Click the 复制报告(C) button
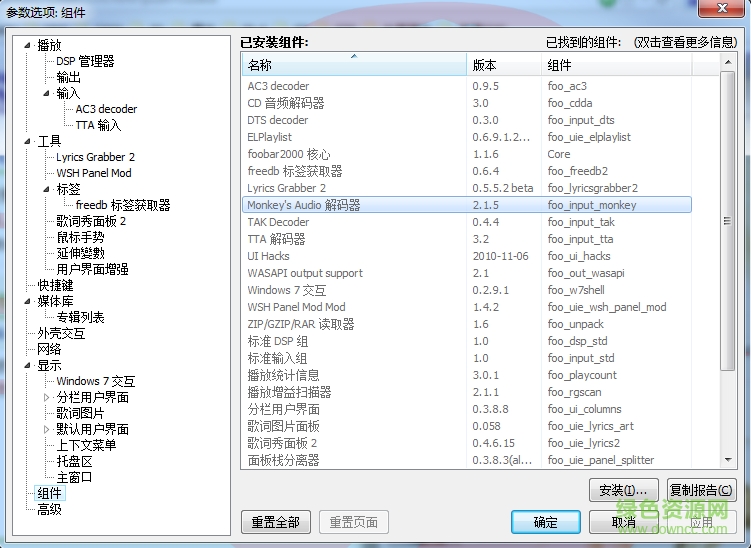751x548 pixels. 701,490
